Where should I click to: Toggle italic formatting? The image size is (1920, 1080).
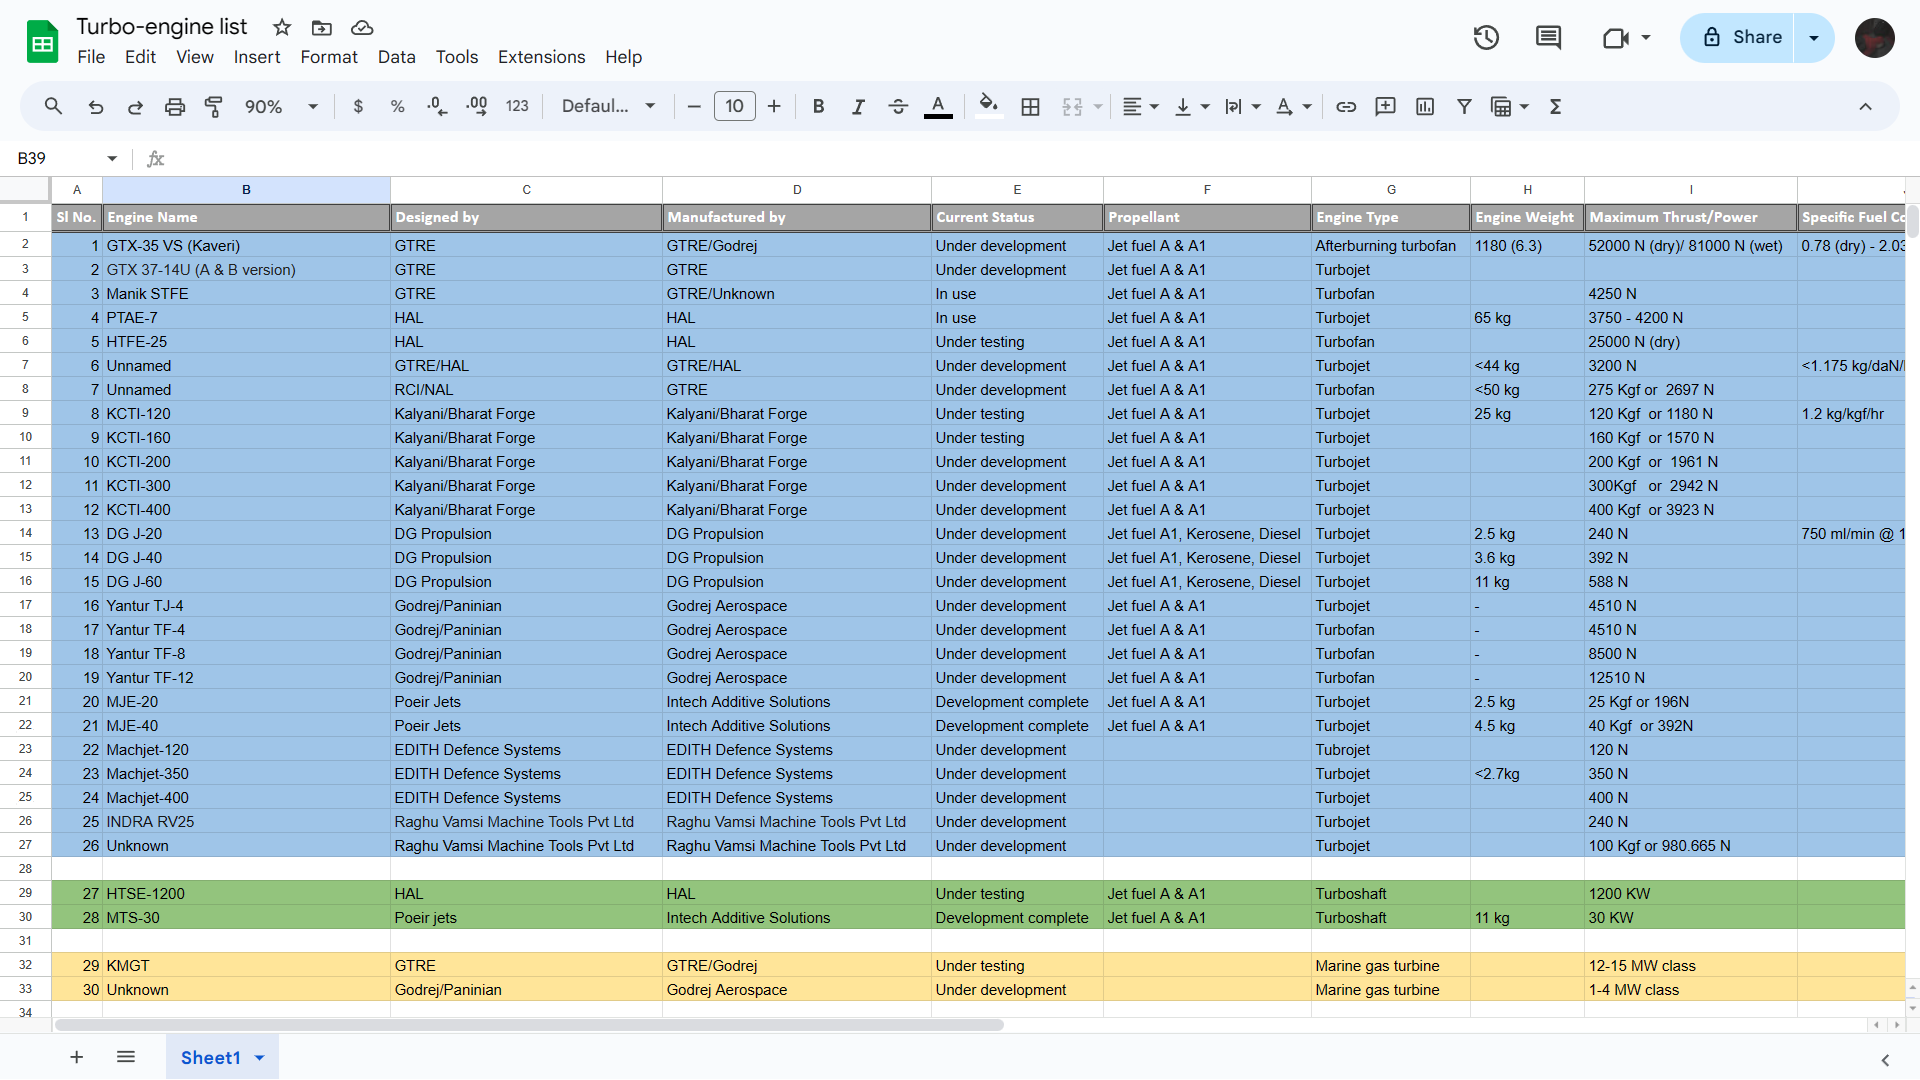[x=858, y=106]
